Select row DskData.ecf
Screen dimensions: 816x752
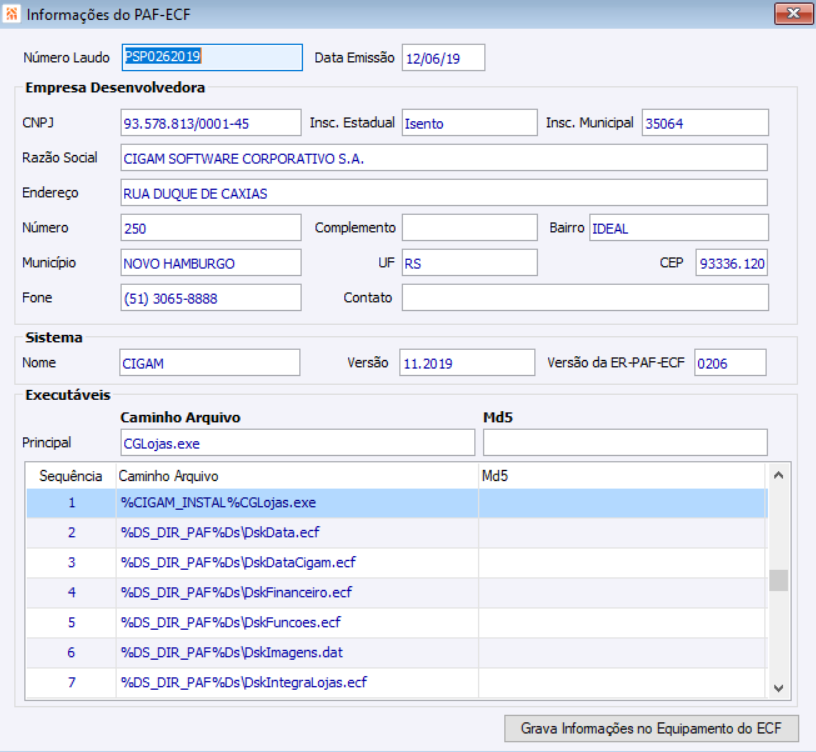[397, 532]
